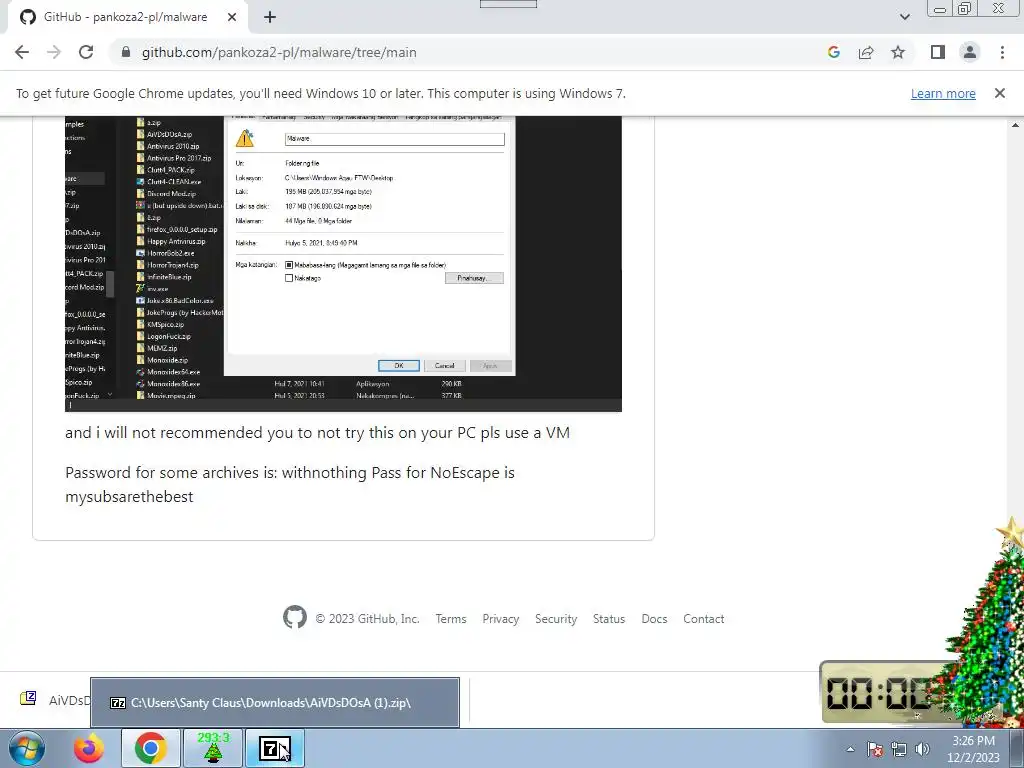Open a new browser tab

pyautogui.click(x=270, y=17)
